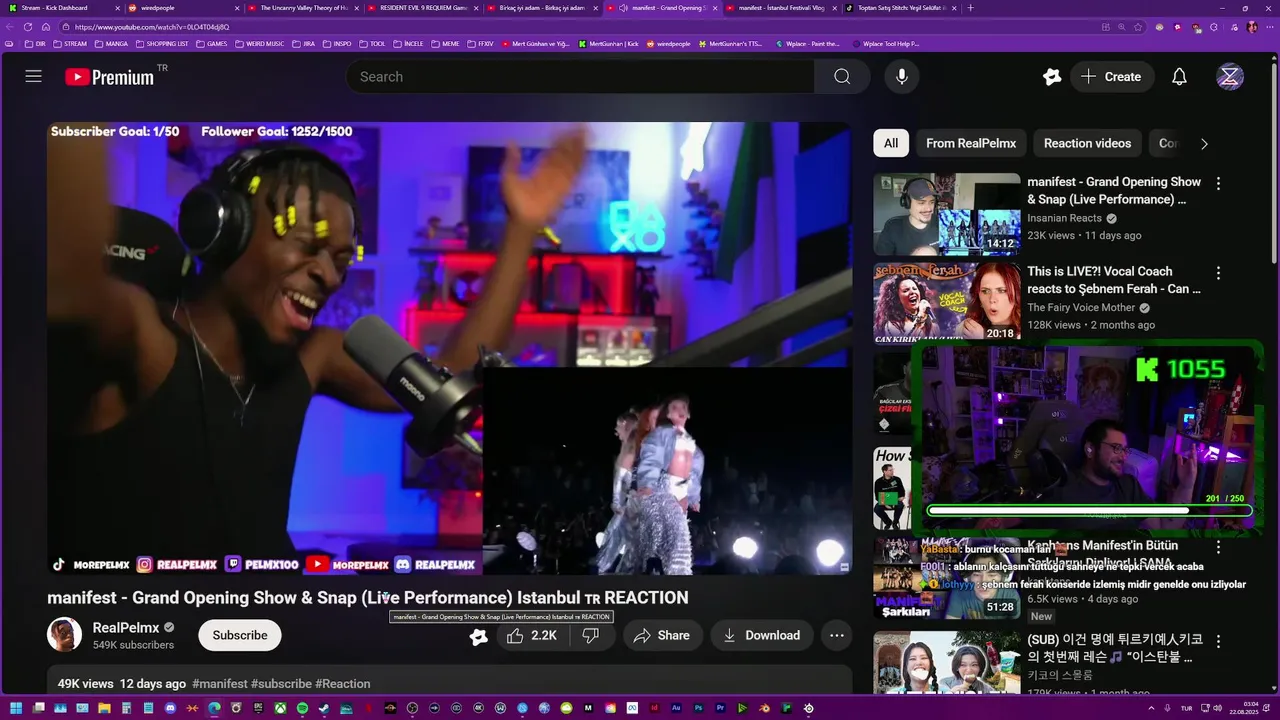Show hidden system tray icons chevron

(x=1151, y=708)
